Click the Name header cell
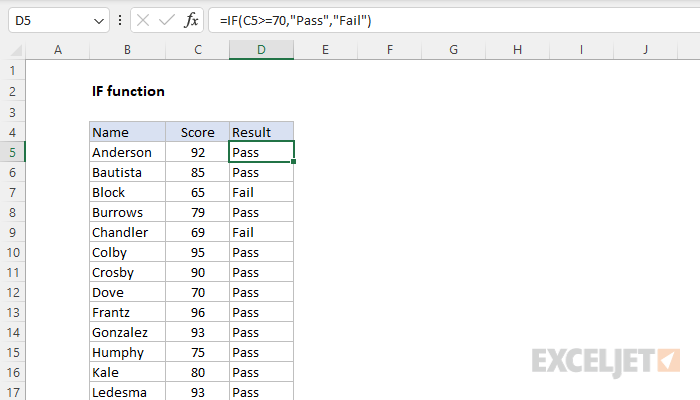 pos(127,132)
